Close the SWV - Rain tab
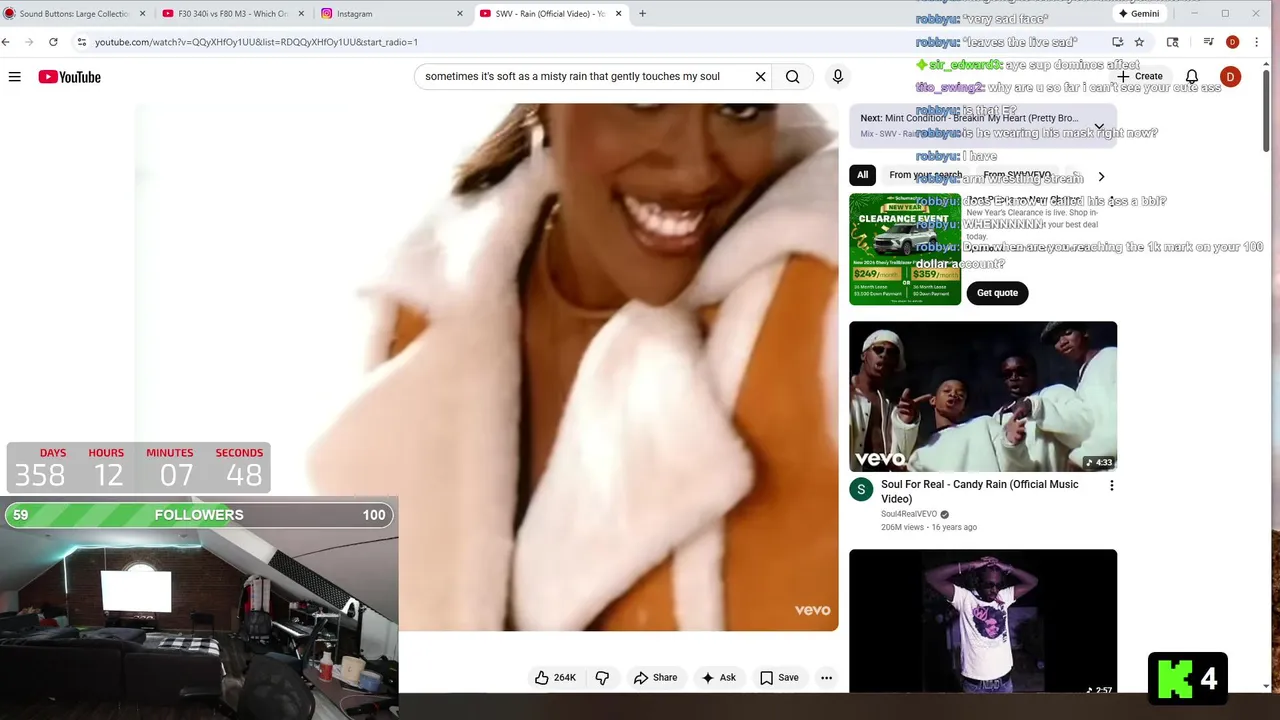The height and width of the screenshot is (720, 1280). tap(619, 14)
